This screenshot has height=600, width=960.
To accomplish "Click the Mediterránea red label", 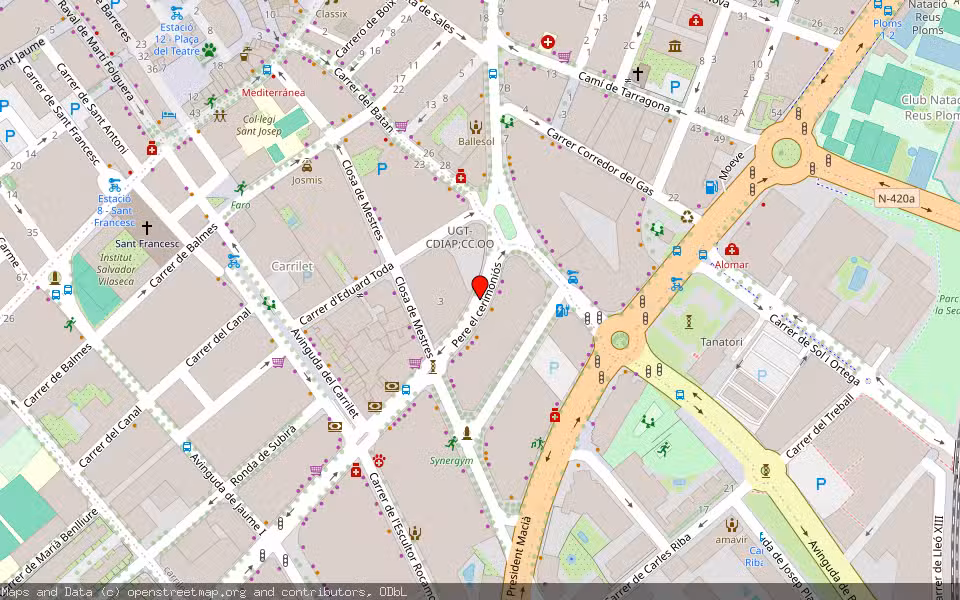I will (x=273, y=92).
